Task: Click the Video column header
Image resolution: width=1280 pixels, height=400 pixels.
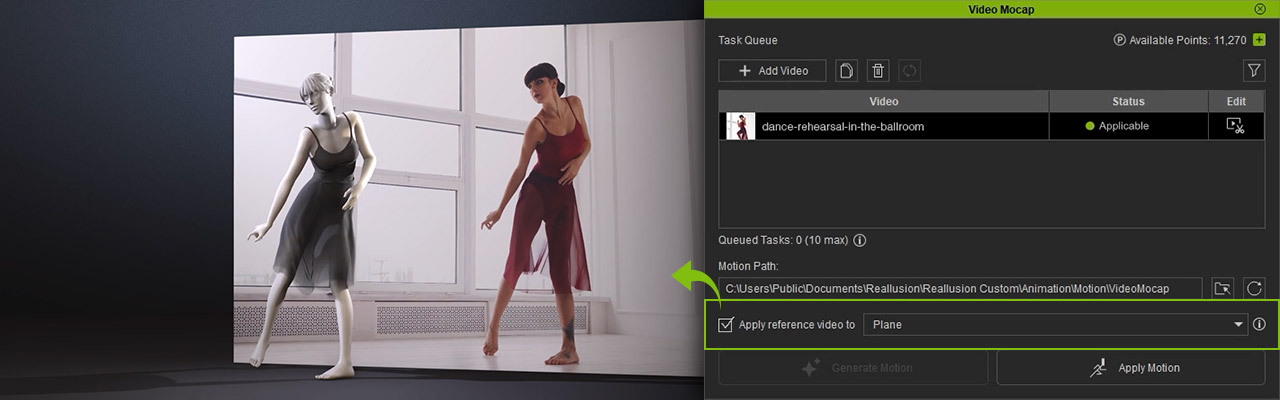Action: (x=883, y=101)
